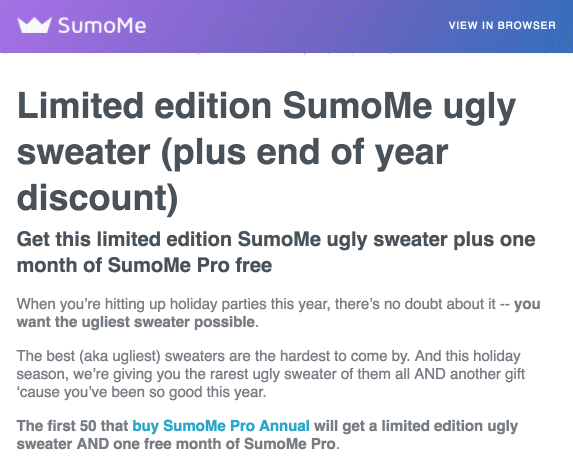Screen dimensions: 573x474
Task: Click the 'The best (aka ugliest) sweaters' line
Action: [269, 356]
